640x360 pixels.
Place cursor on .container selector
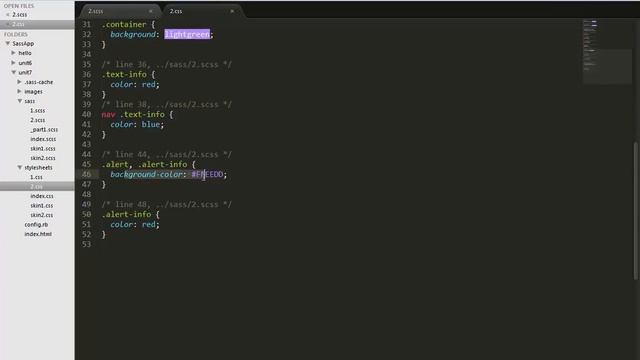tap(124, 24)
